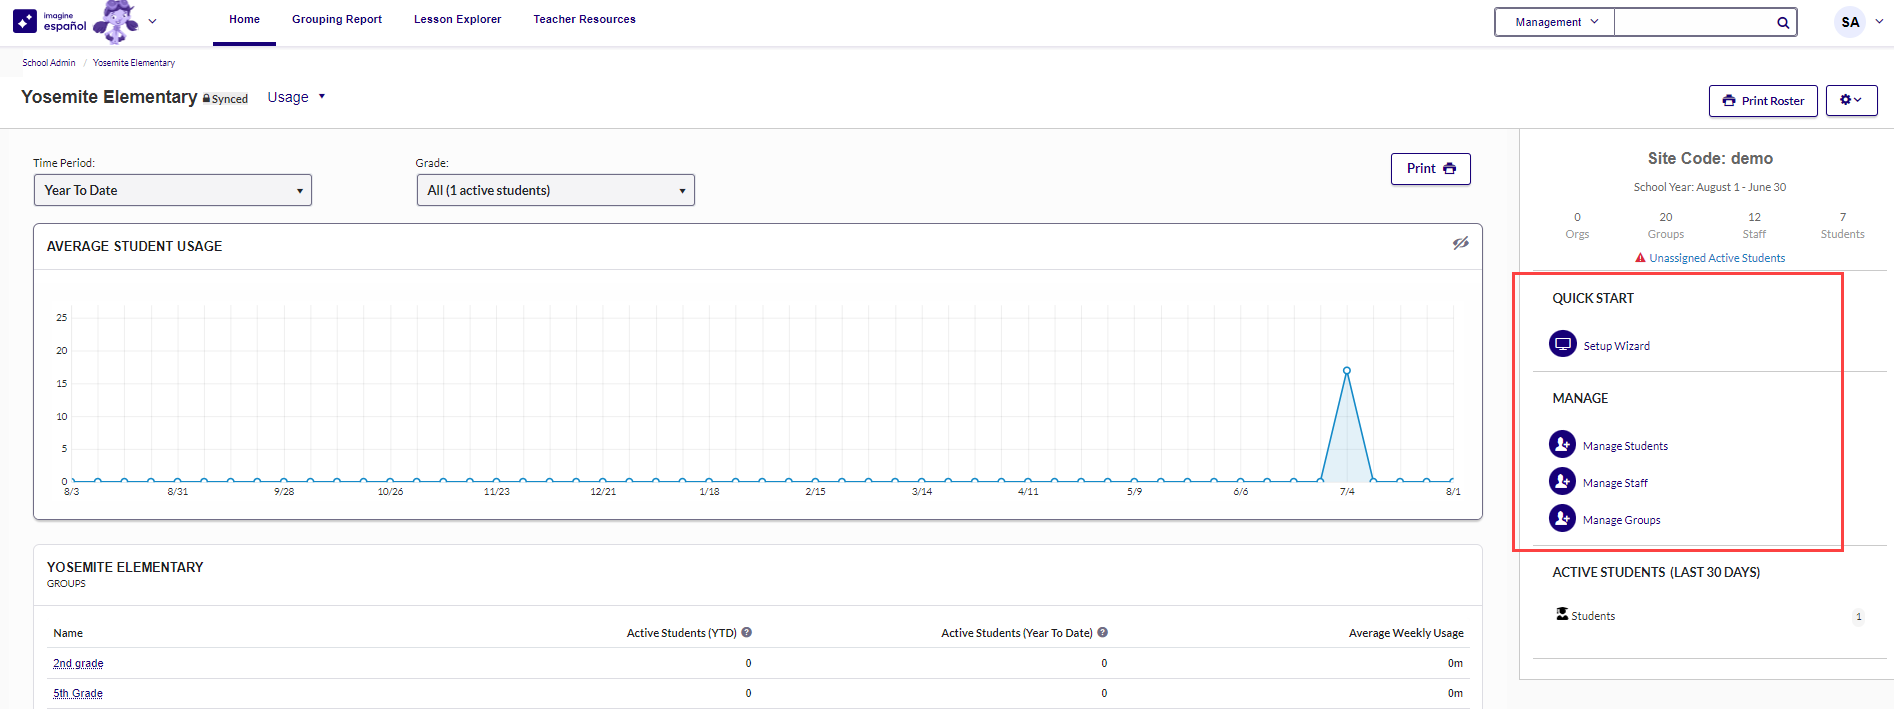Click the Manage Groups icon
The image size is (1894, 709).
pyautogui.click(x=1562, y=518)
